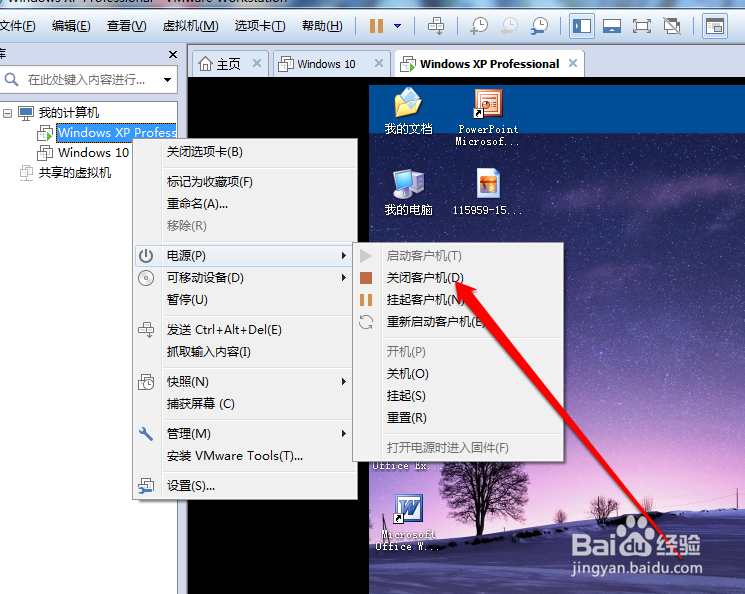This screenshot has height=594, width=745.
Task: Click the wrench icon beside 管理(M)
Action: (x=146, y=433)
